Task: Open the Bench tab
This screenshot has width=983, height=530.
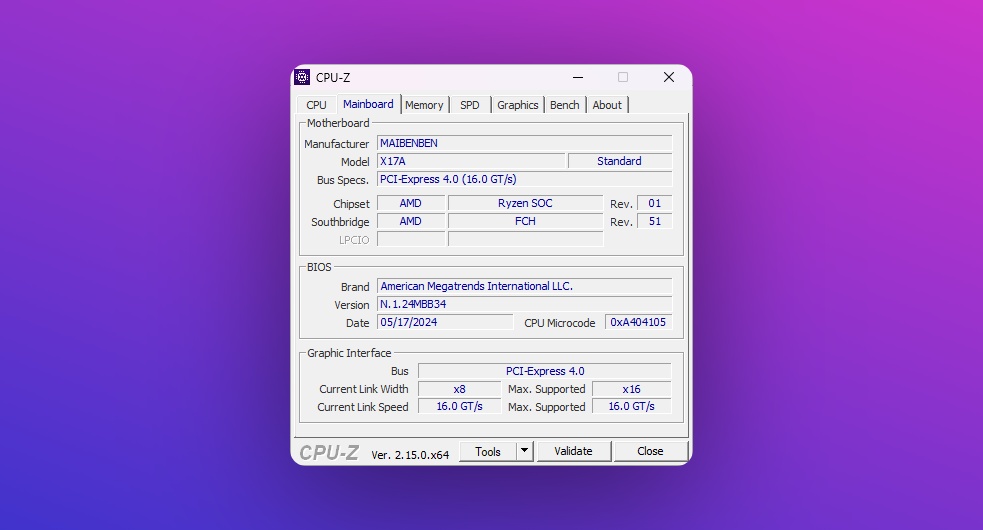Action: [564, 105]
